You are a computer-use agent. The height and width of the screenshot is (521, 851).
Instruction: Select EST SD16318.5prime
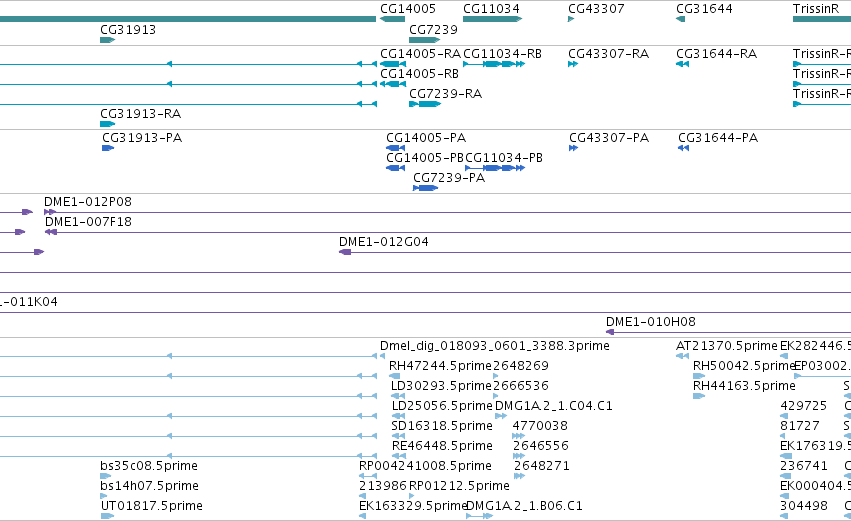pyautogui.click(x=398, y=436)
